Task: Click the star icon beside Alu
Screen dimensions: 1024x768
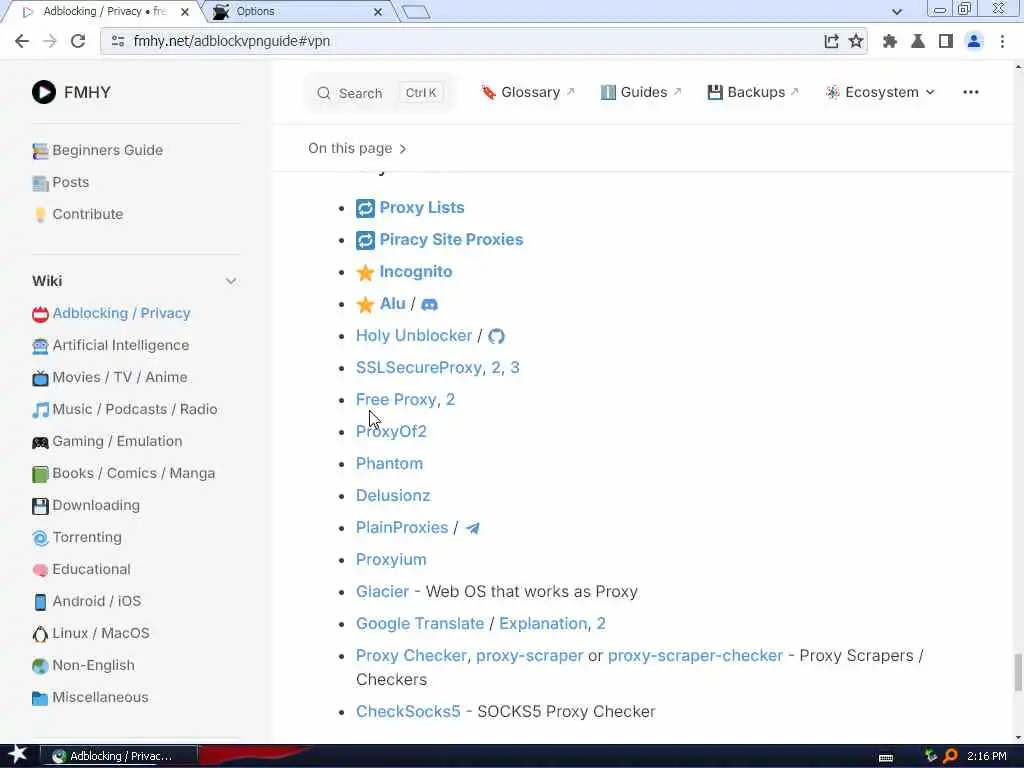Action: click(x=365, y=304)
